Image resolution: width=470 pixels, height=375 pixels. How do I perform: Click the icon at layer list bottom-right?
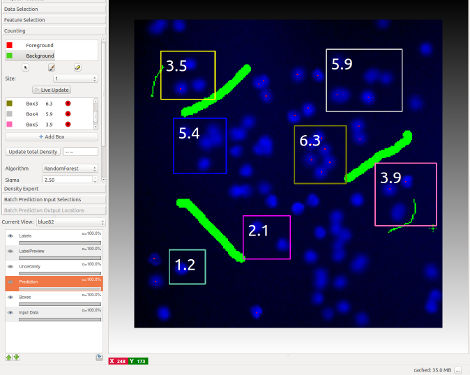99,357
